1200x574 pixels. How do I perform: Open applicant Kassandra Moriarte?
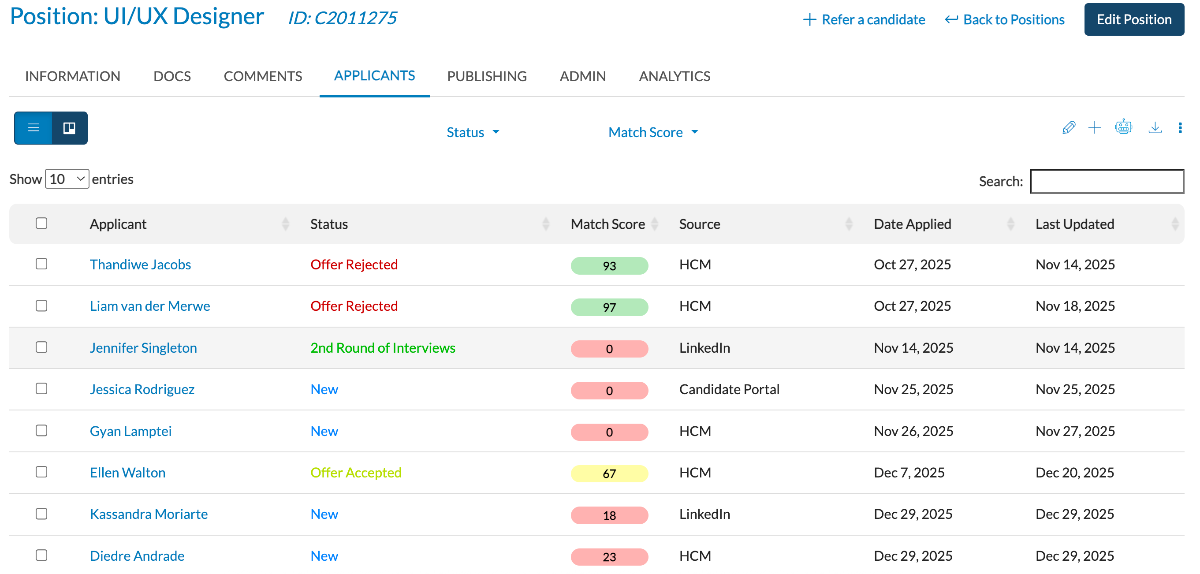pyautogui.click(x=149, y=514)
